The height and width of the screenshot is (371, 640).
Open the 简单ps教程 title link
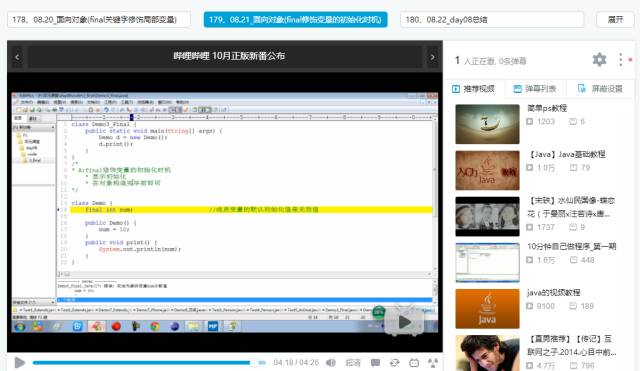[x=547, y=108]
